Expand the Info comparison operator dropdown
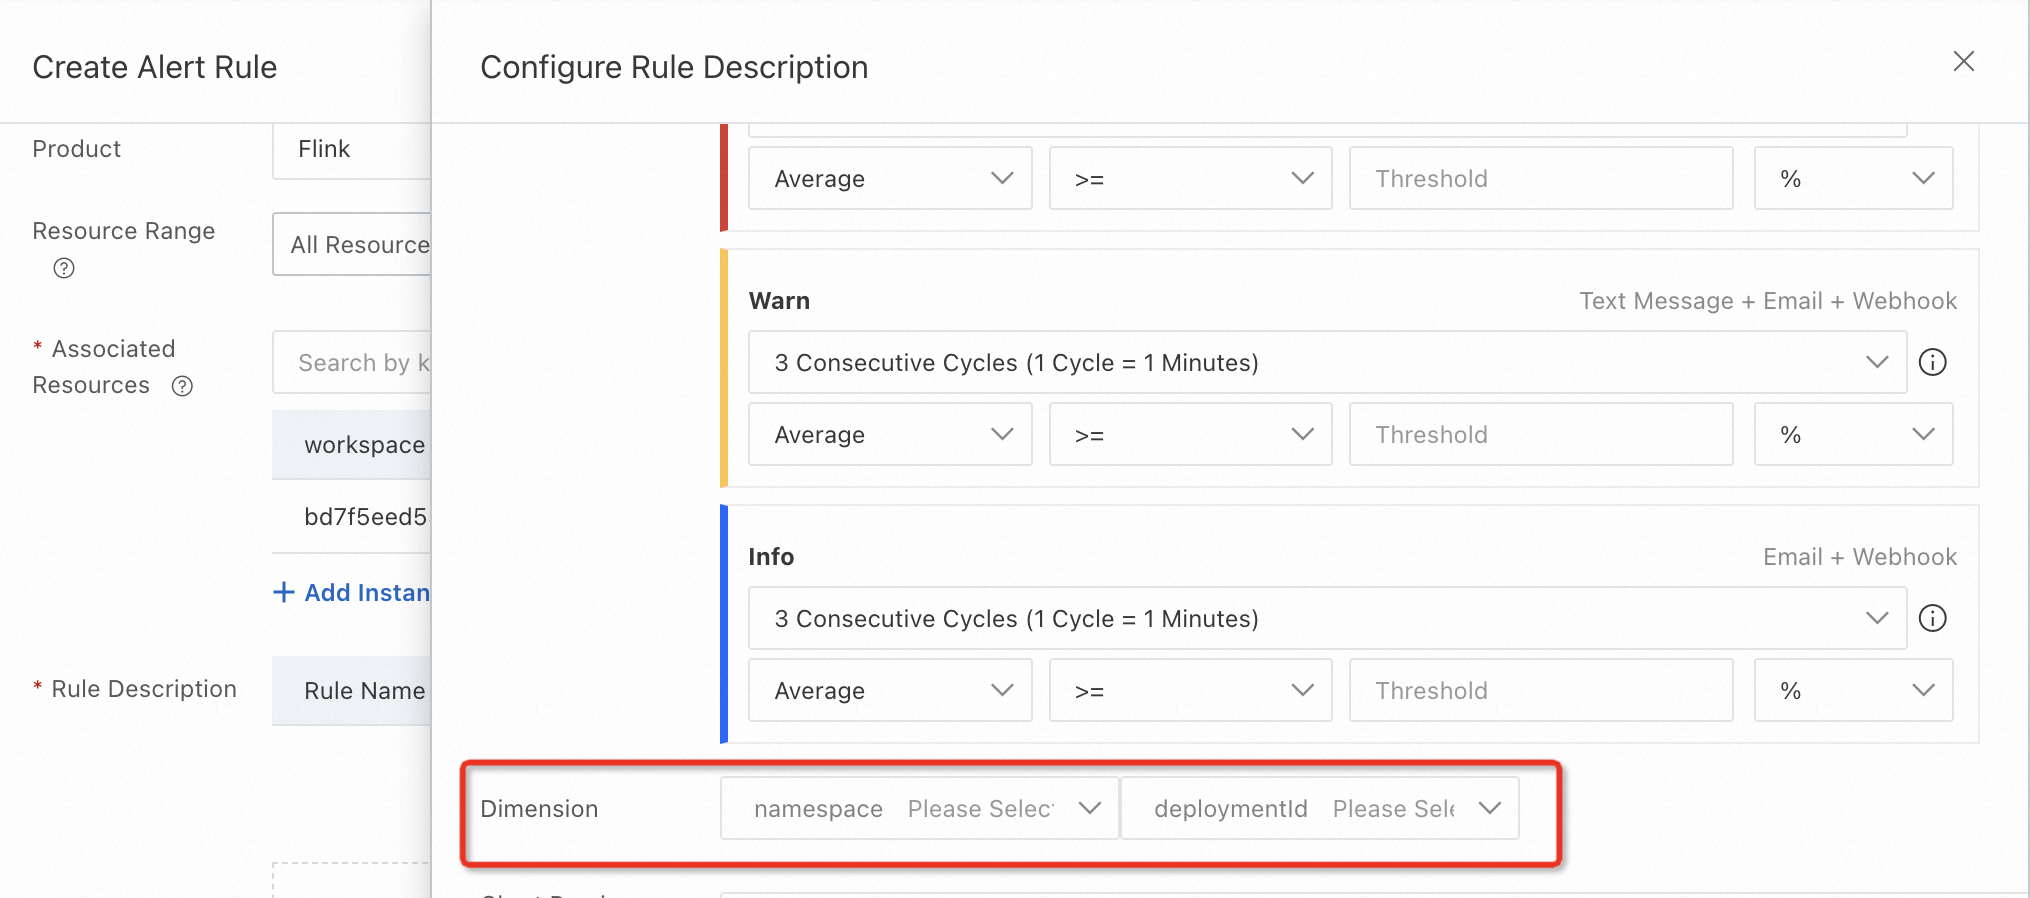The width and height of the screenshot is (2030, 898). click(x=1190, y=690)
